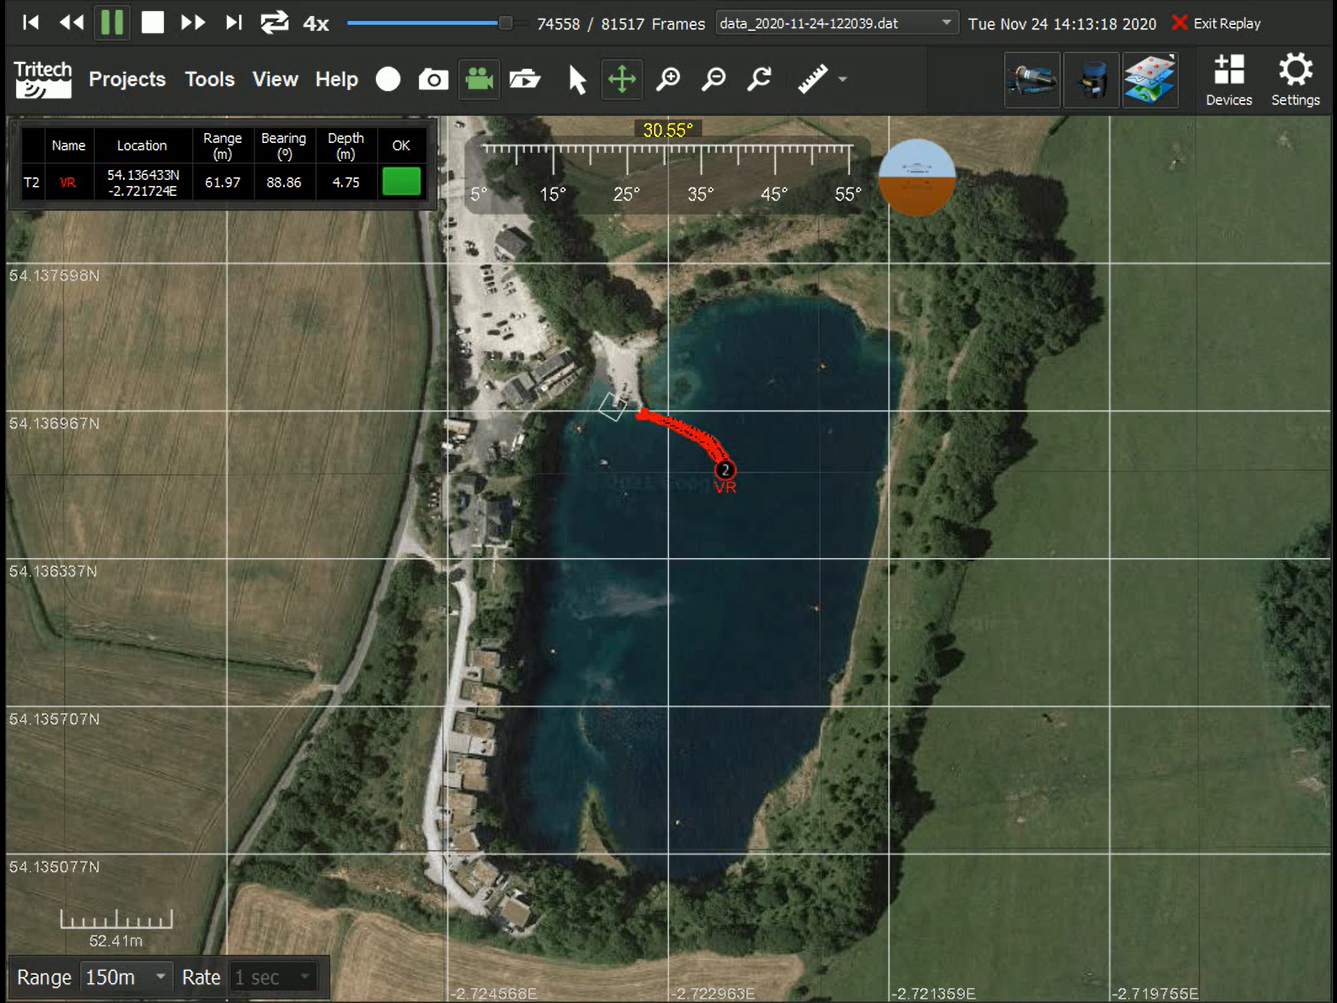Open the map layers icon

[1150, 79]
